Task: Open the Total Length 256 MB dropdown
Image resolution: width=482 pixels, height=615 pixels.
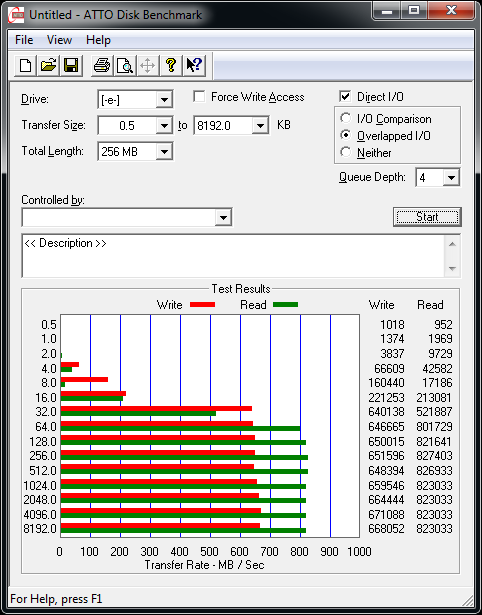Action: [164, 151]
